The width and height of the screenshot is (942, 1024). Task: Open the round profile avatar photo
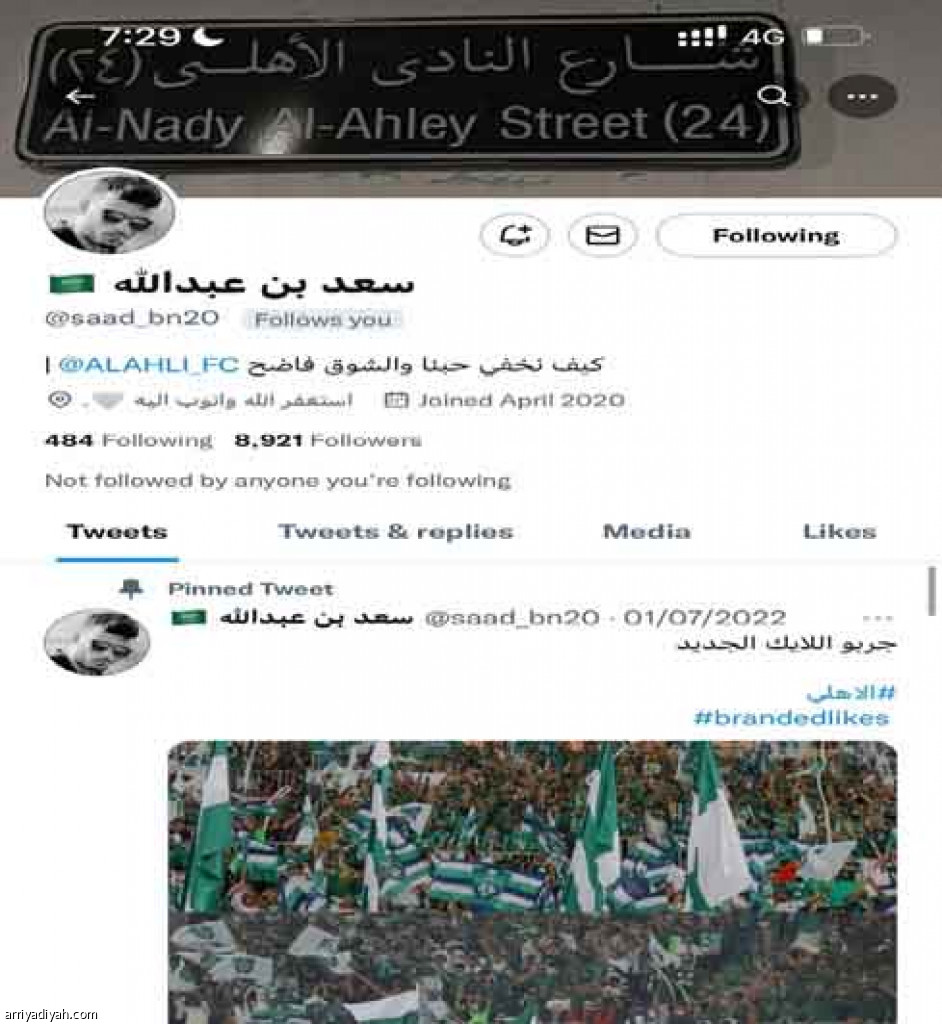point(109,211)
